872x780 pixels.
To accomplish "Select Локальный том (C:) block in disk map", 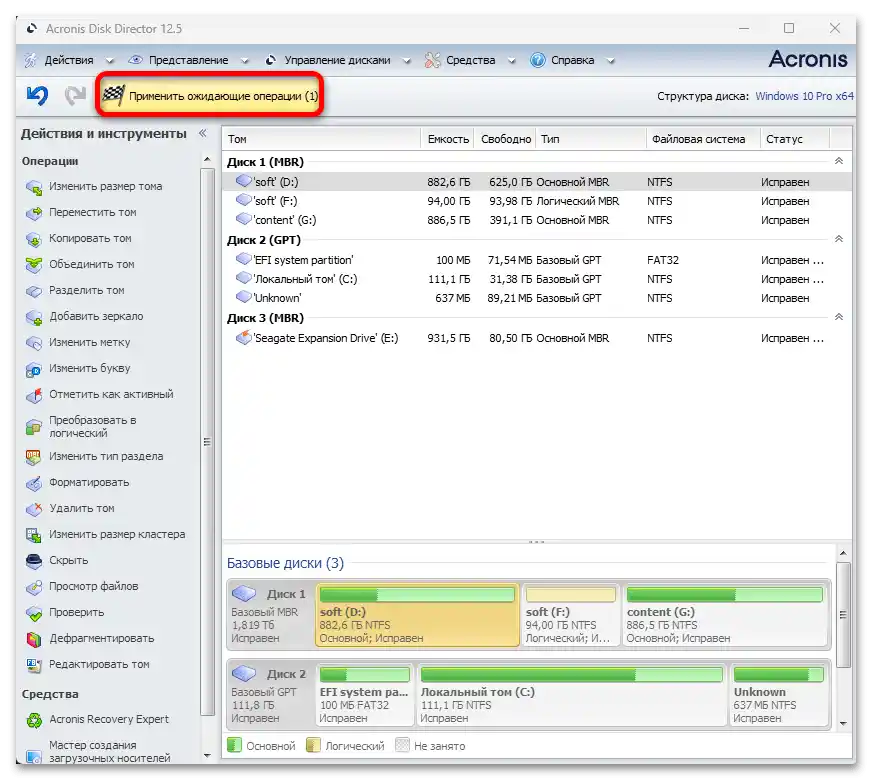I will pos(572,695).
